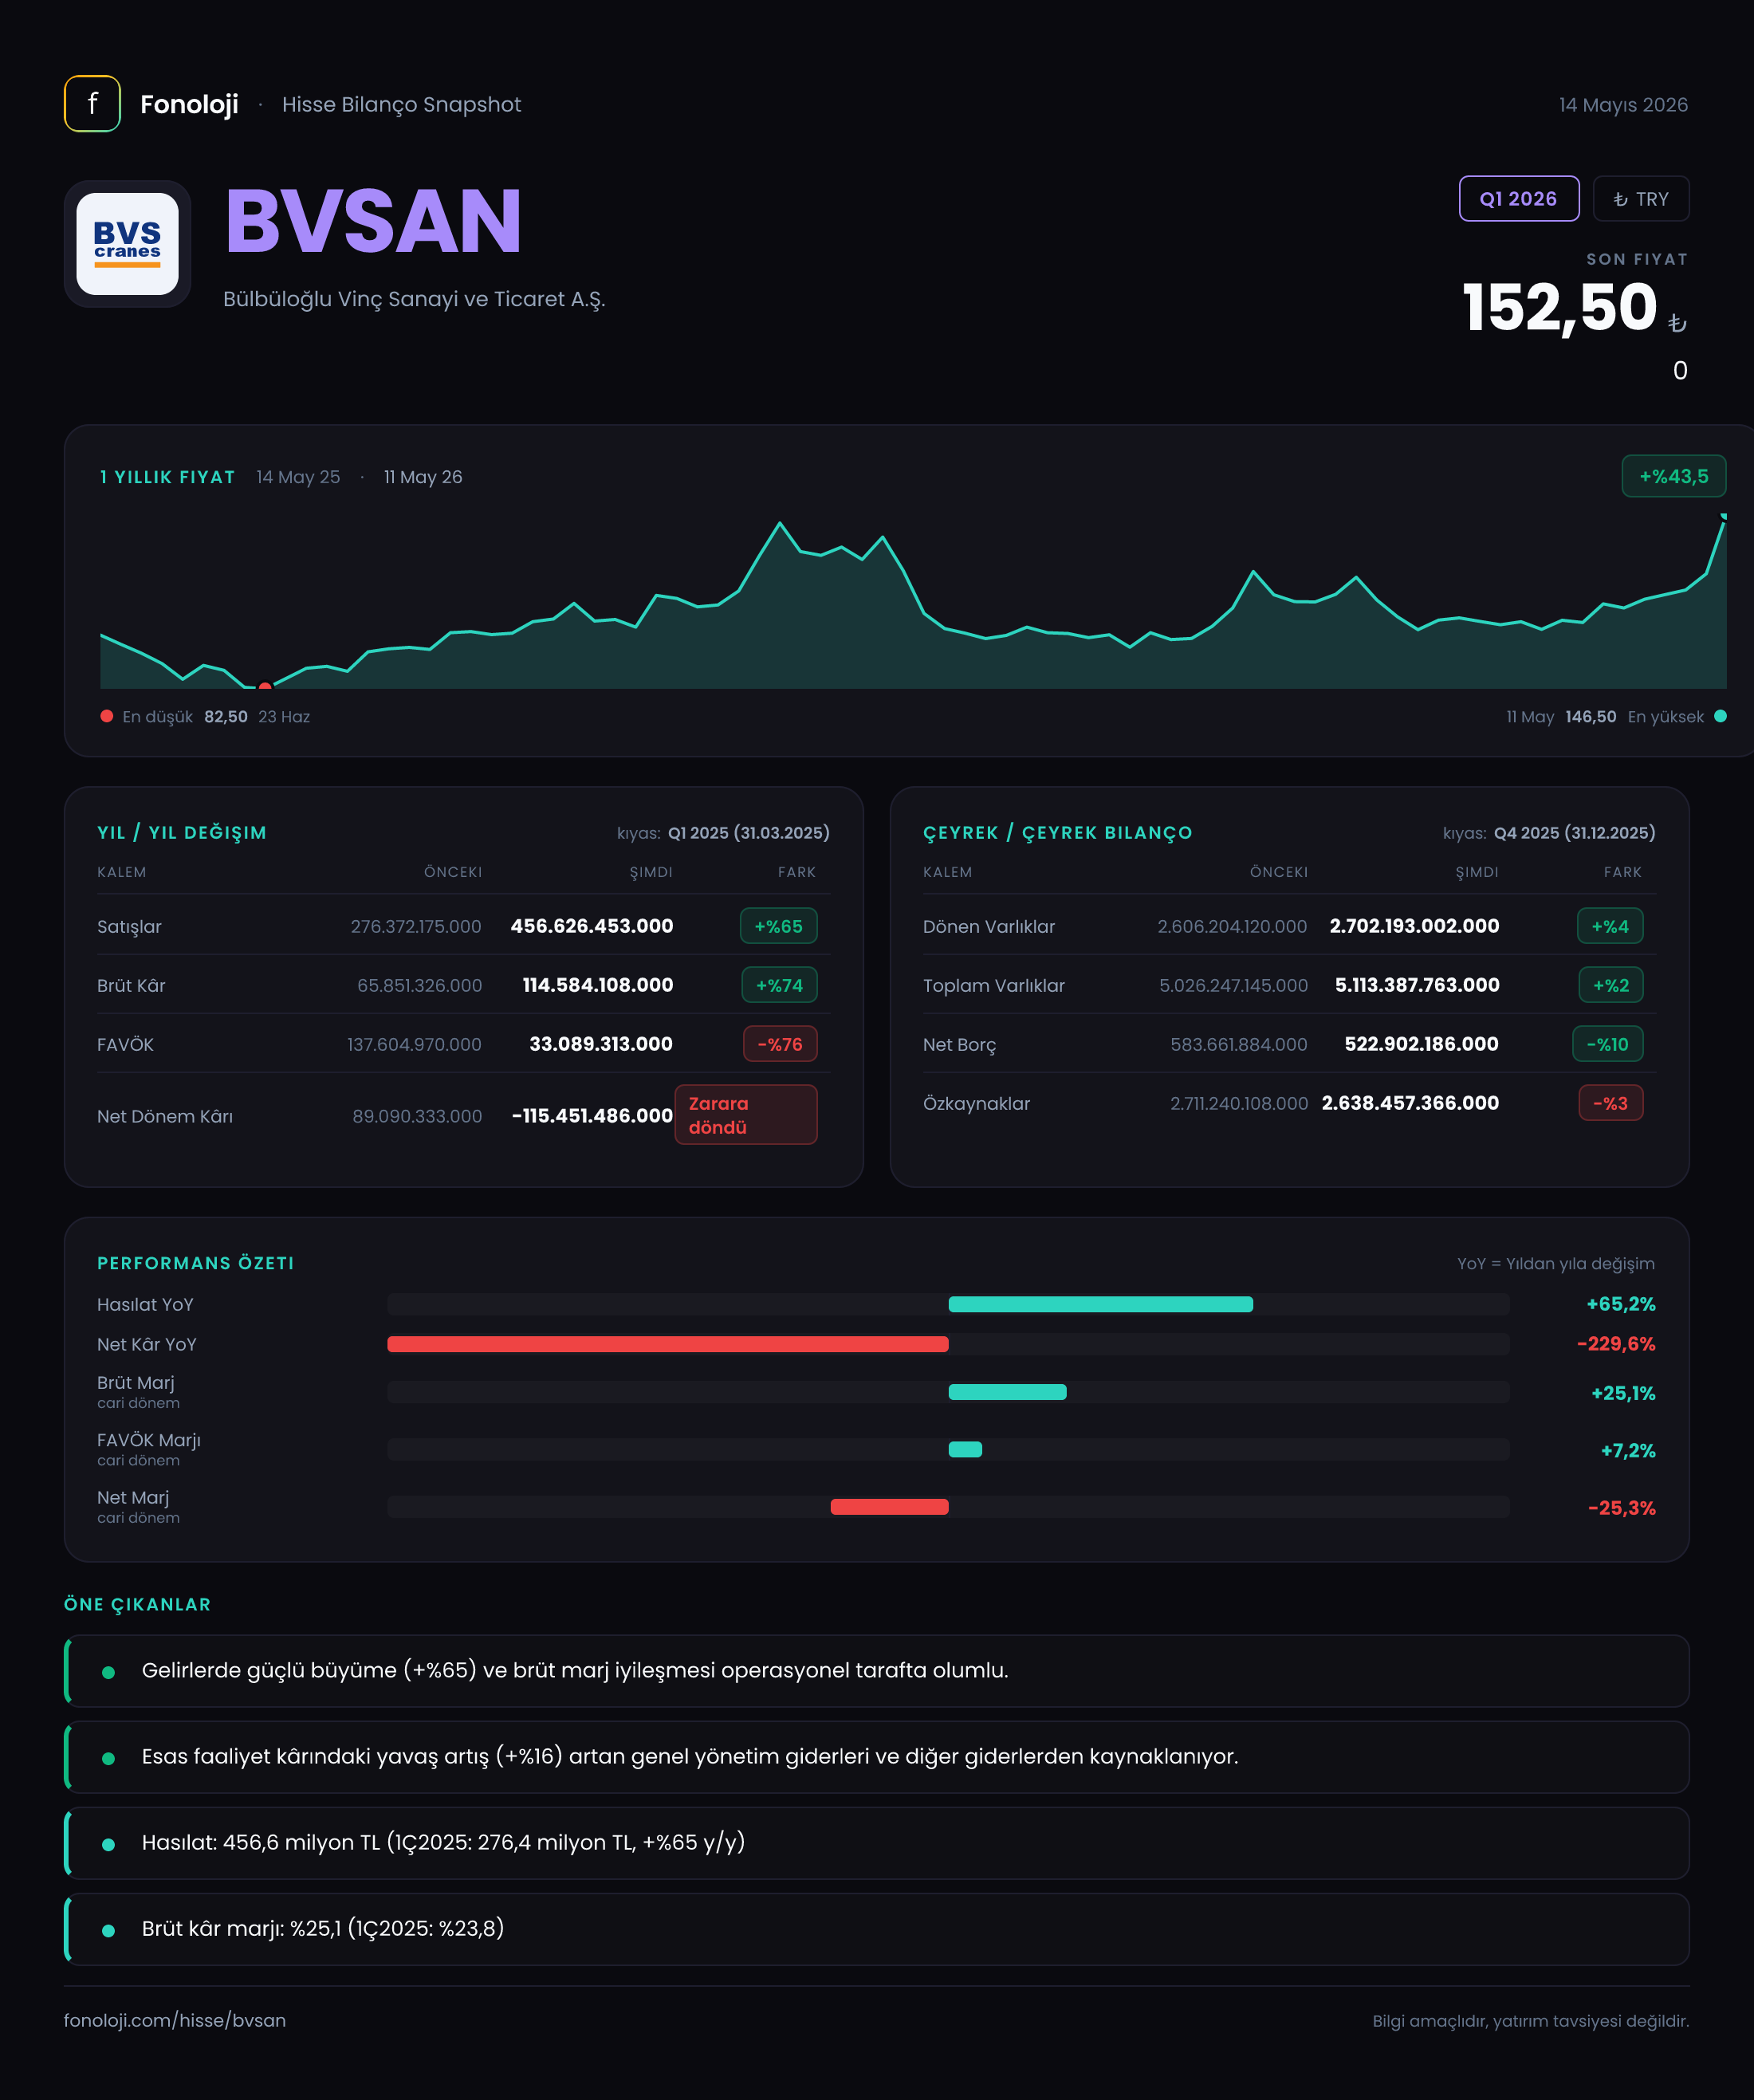Click the 'Q4 2025 (31.12.2025)' comparison label
Image resolution: width=1754 pixels, height=2100 pixels.
coord(1575,833)
